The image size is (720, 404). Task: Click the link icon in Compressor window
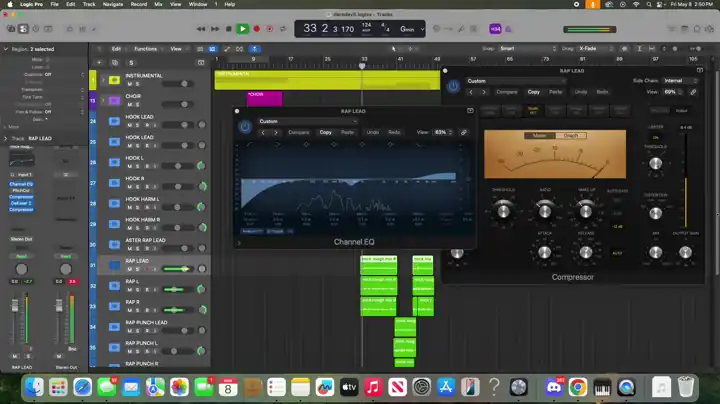(x=693, y=92)
